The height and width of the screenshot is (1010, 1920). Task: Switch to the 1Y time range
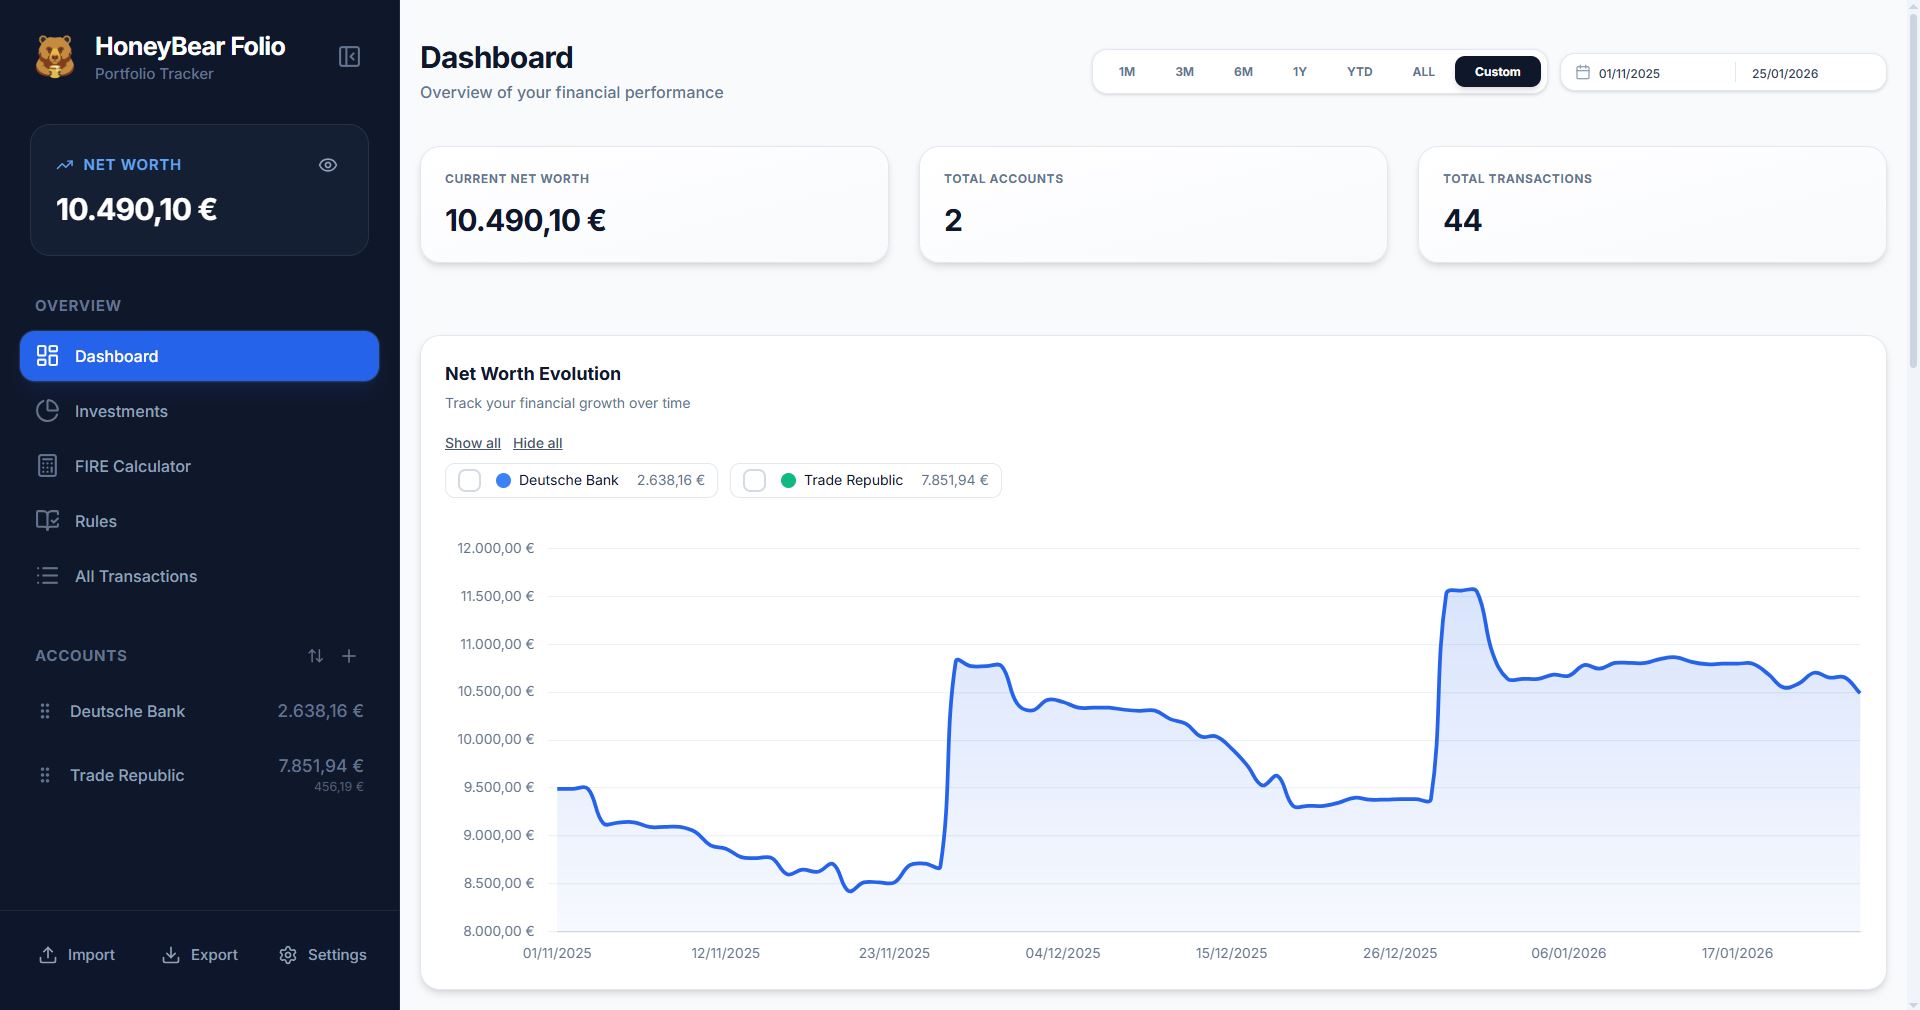pyautogui.click(x=1300, y=71)
